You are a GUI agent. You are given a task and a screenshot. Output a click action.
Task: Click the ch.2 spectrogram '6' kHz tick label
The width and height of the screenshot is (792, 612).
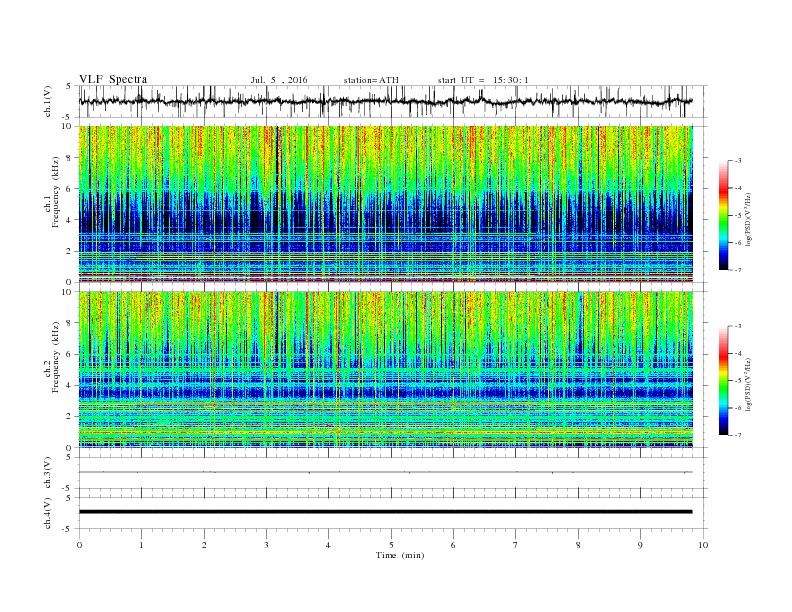(x=70, y=354)
